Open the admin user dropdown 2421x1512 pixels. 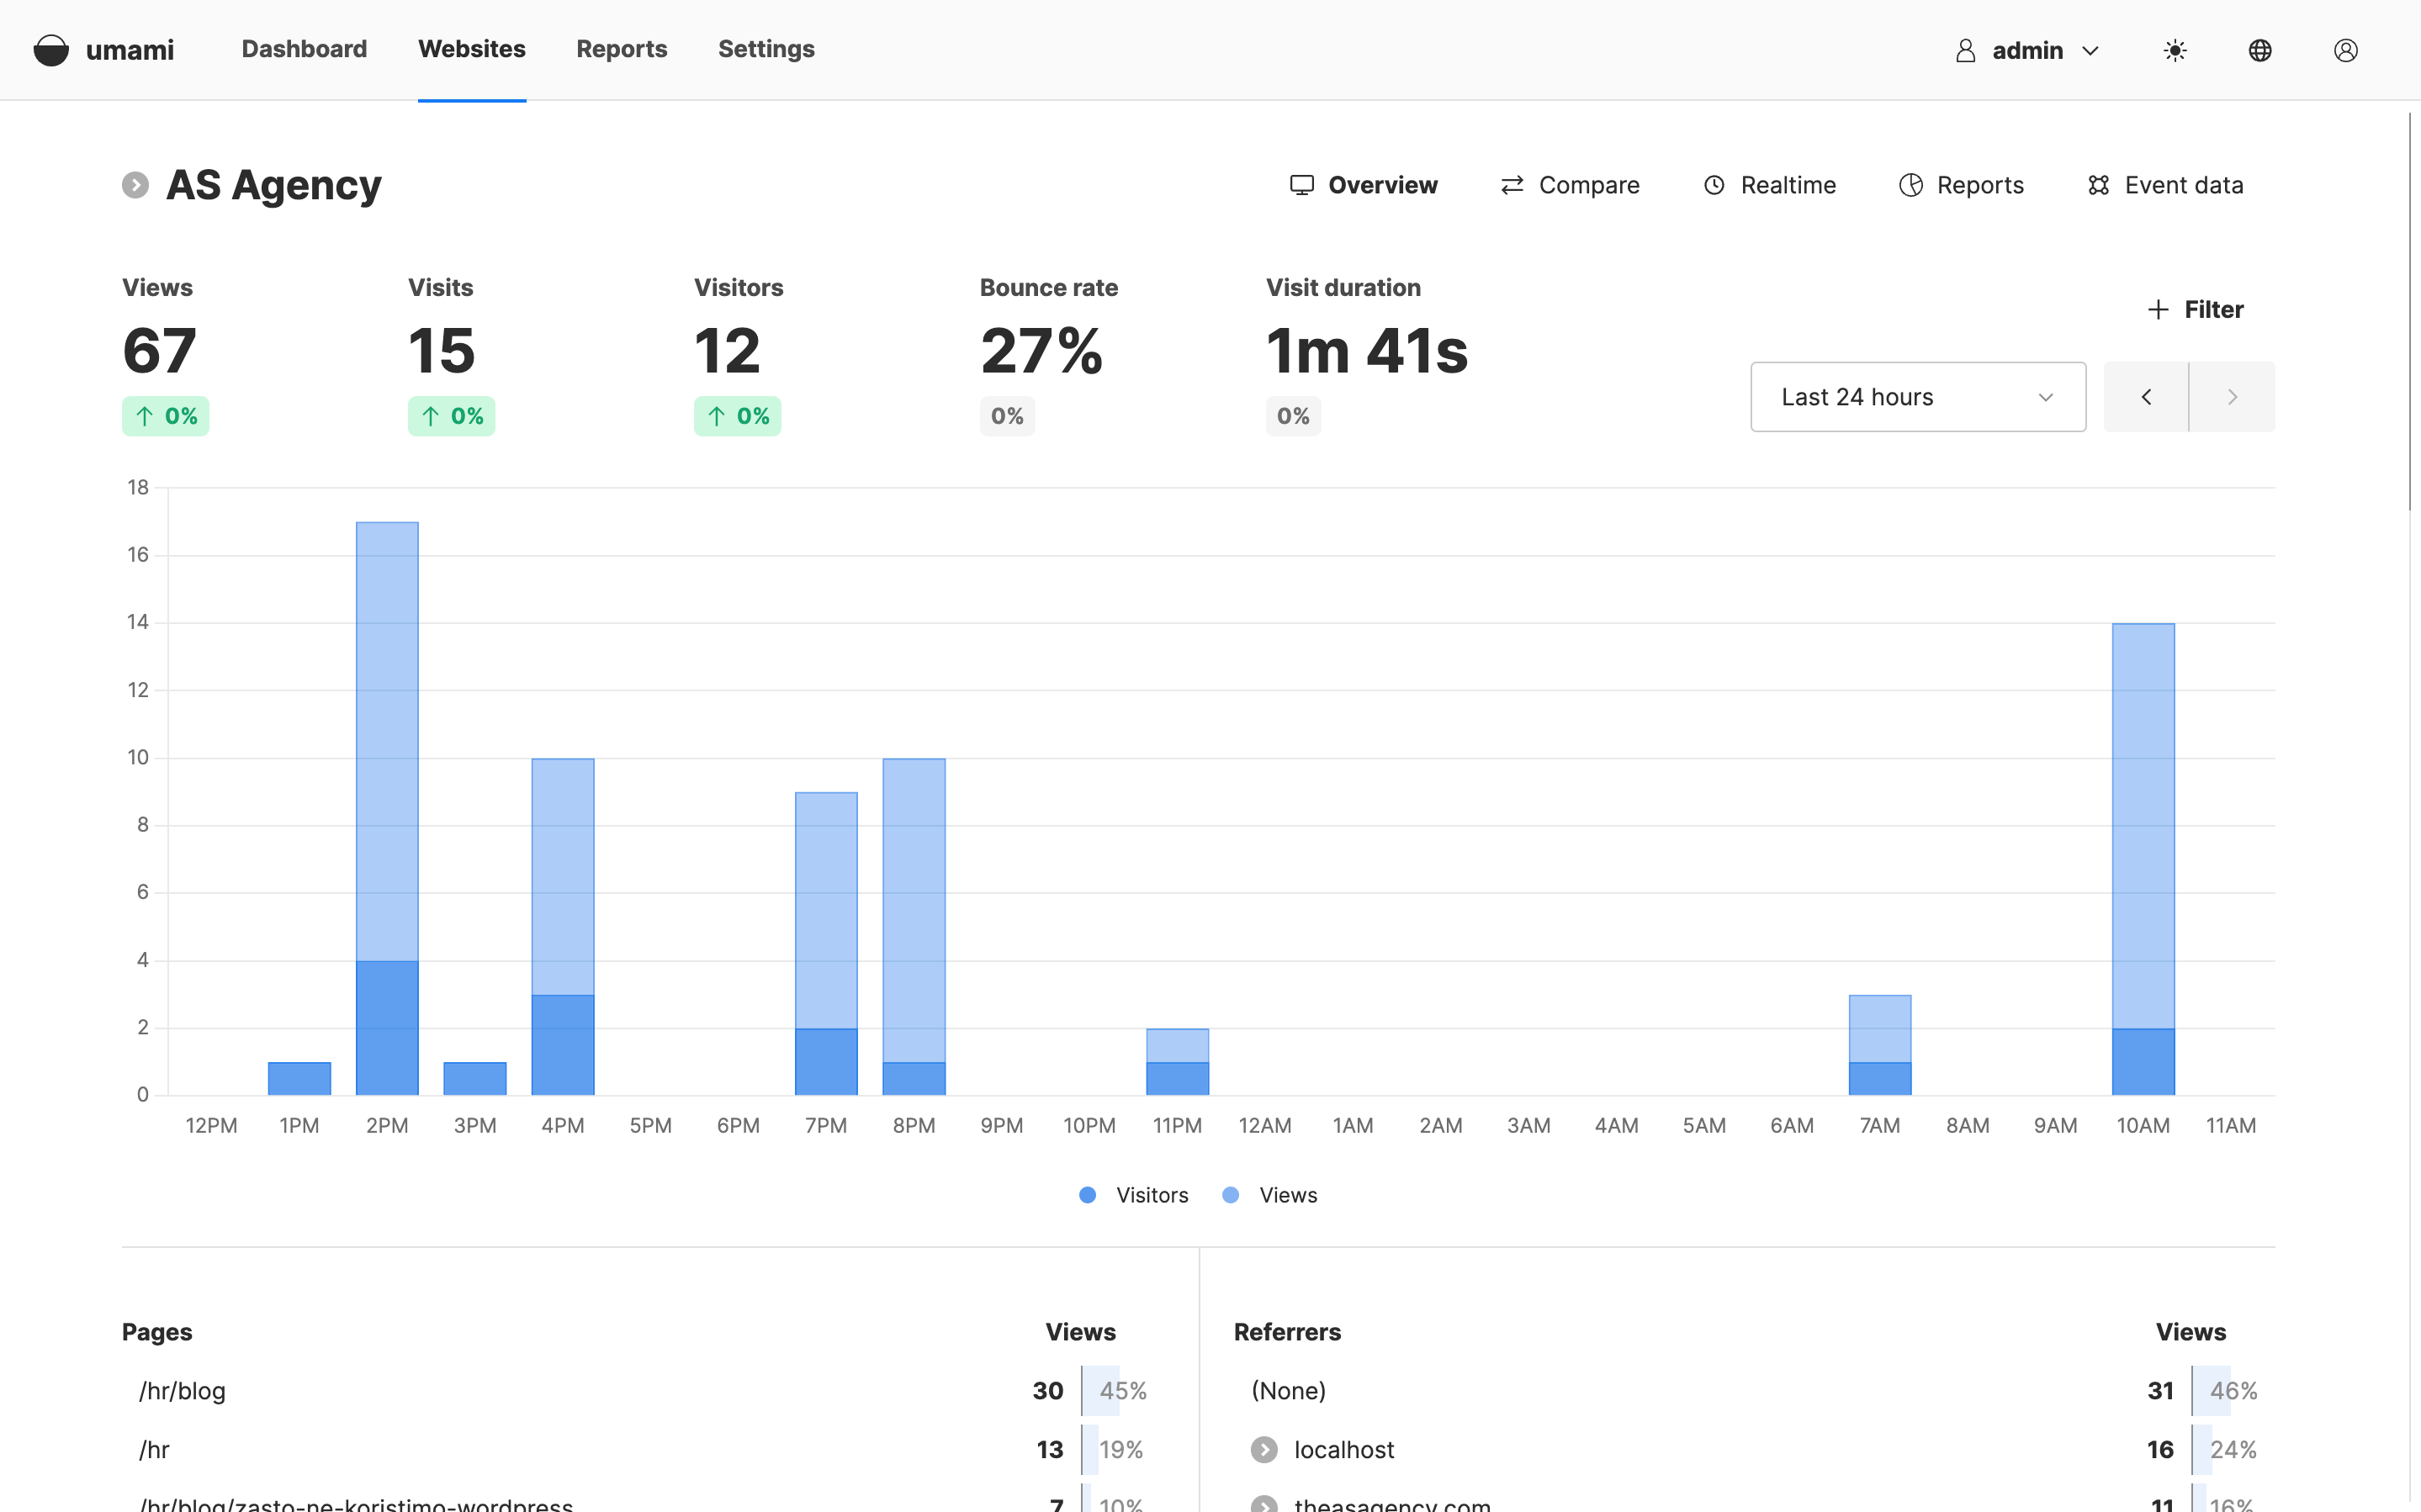coord(2027,50)
